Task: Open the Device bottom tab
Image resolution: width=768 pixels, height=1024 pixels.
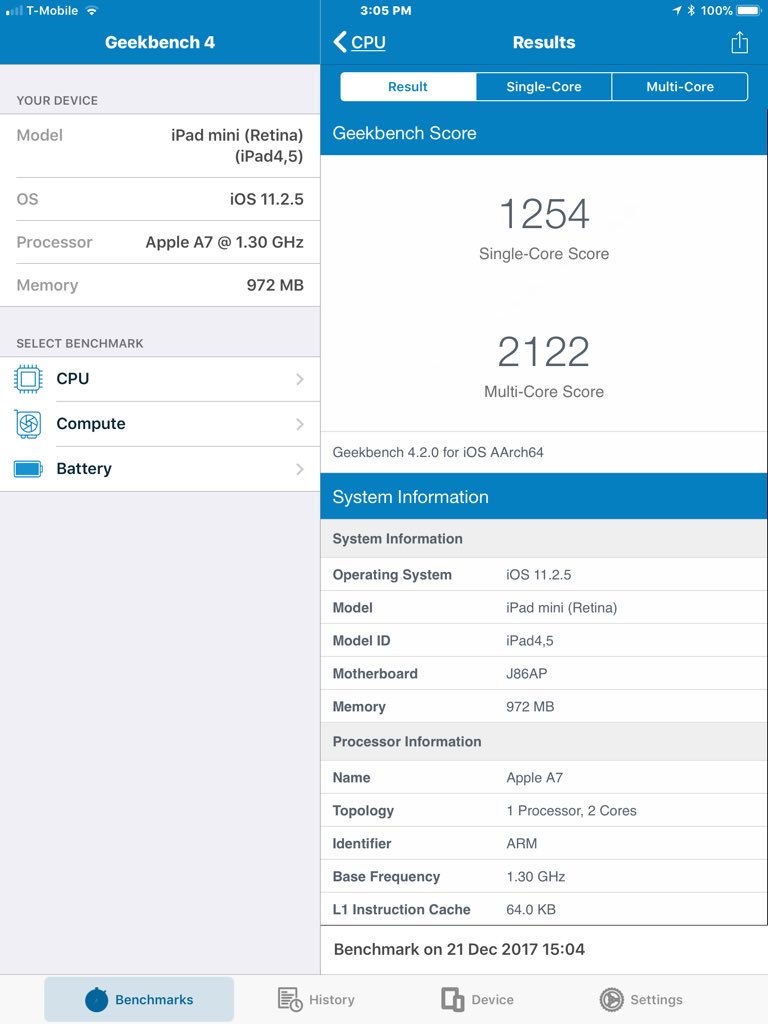Action: coord(477,999)
